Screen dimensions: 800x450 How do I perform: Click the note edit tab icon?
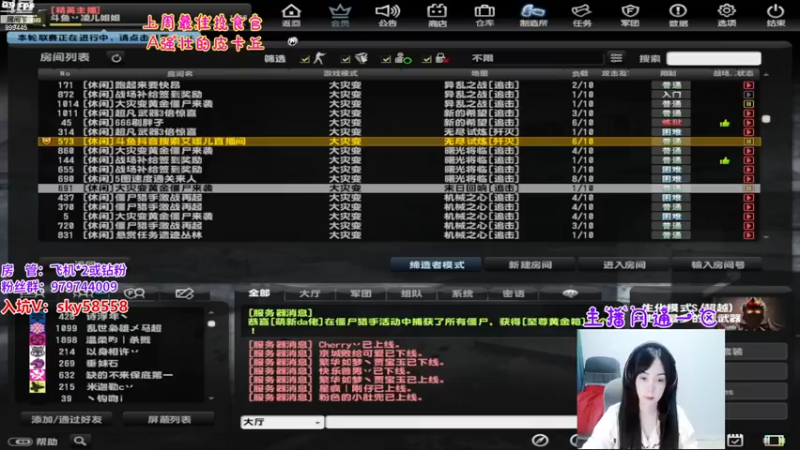184,293
